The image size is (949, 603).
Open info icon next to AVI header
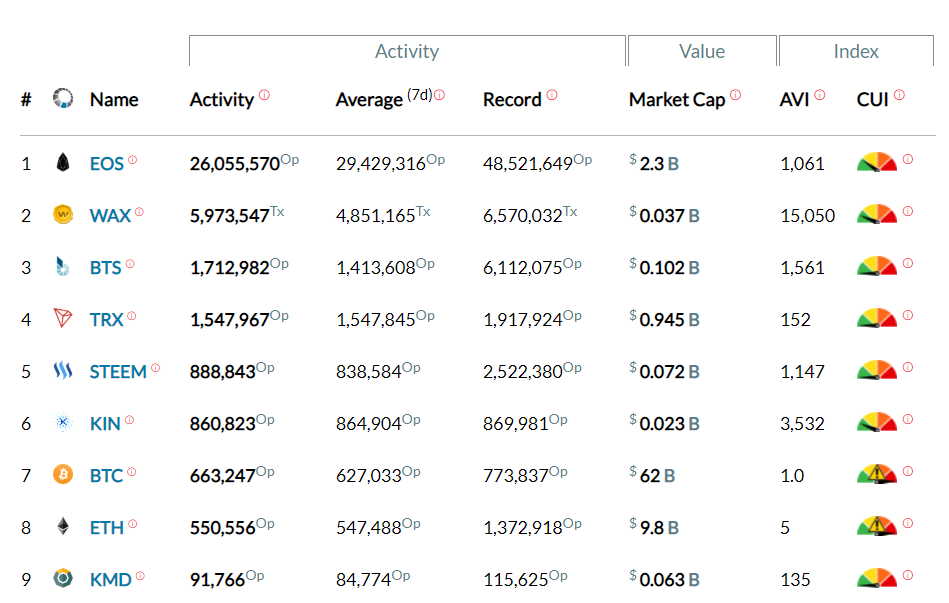819,94
